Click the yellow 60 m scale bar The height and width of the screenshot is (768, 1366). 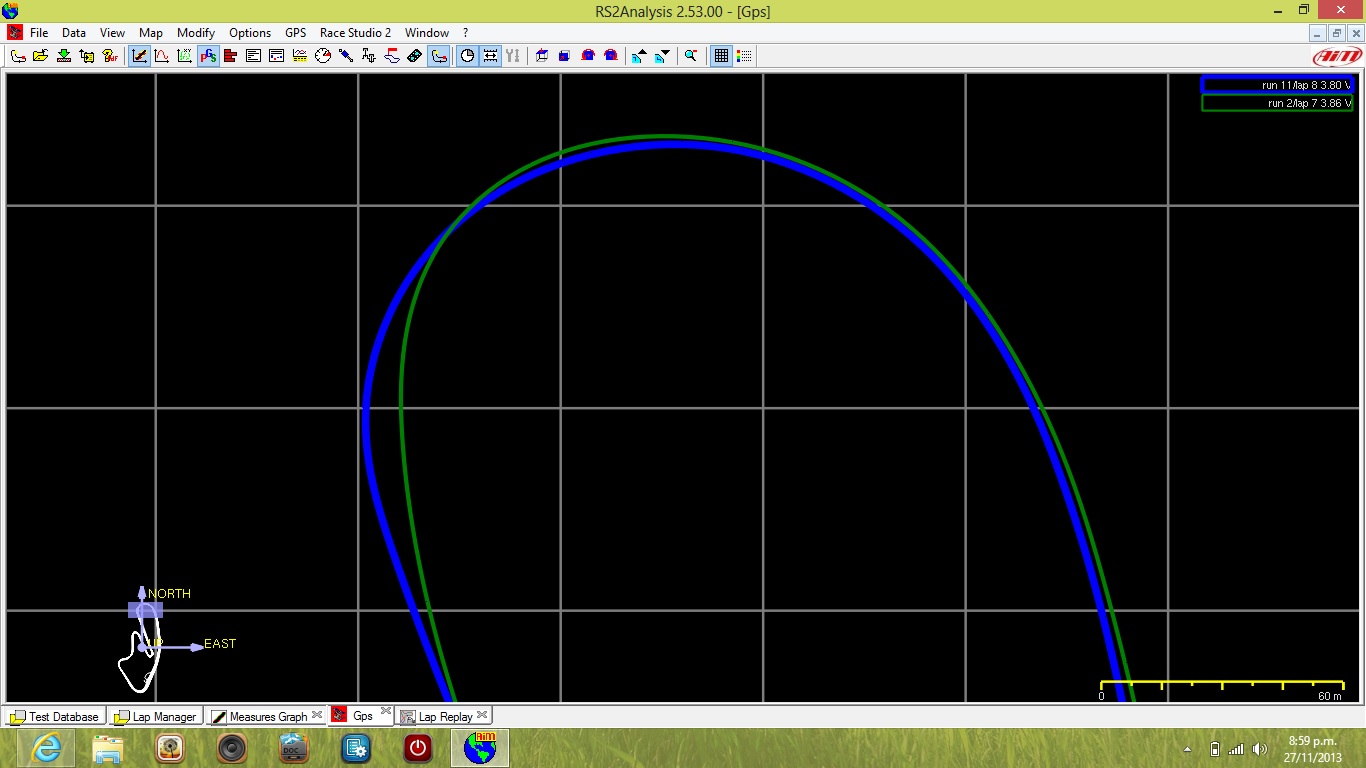[x=1222, y=689]
